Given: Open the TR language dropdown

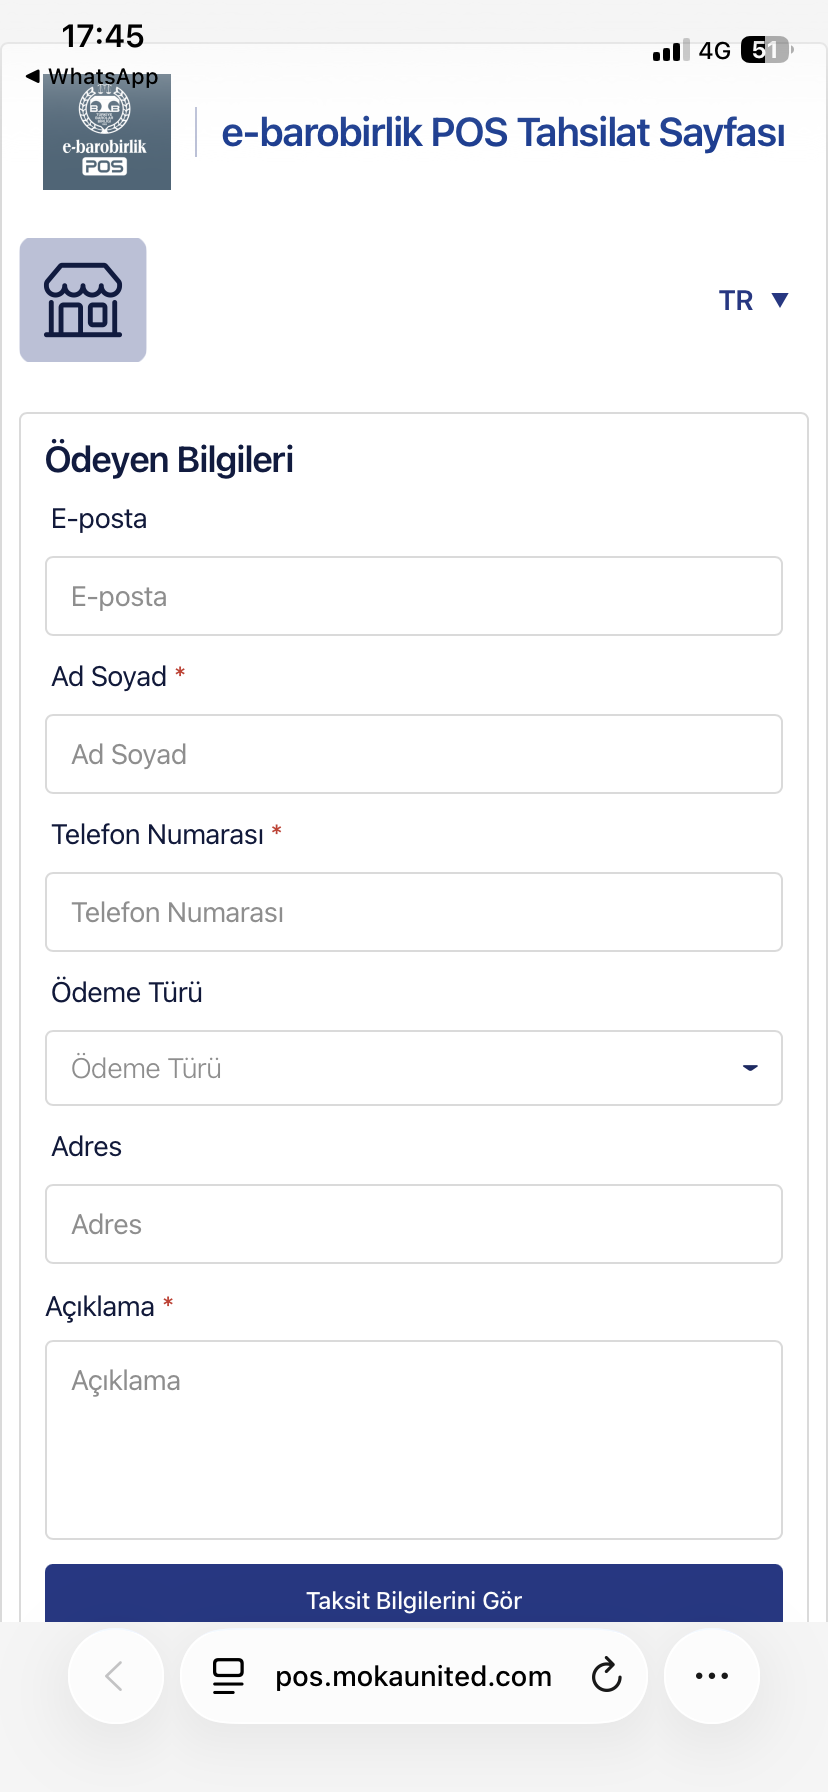Looking at the screenshot, I should [x=754, y=300].
